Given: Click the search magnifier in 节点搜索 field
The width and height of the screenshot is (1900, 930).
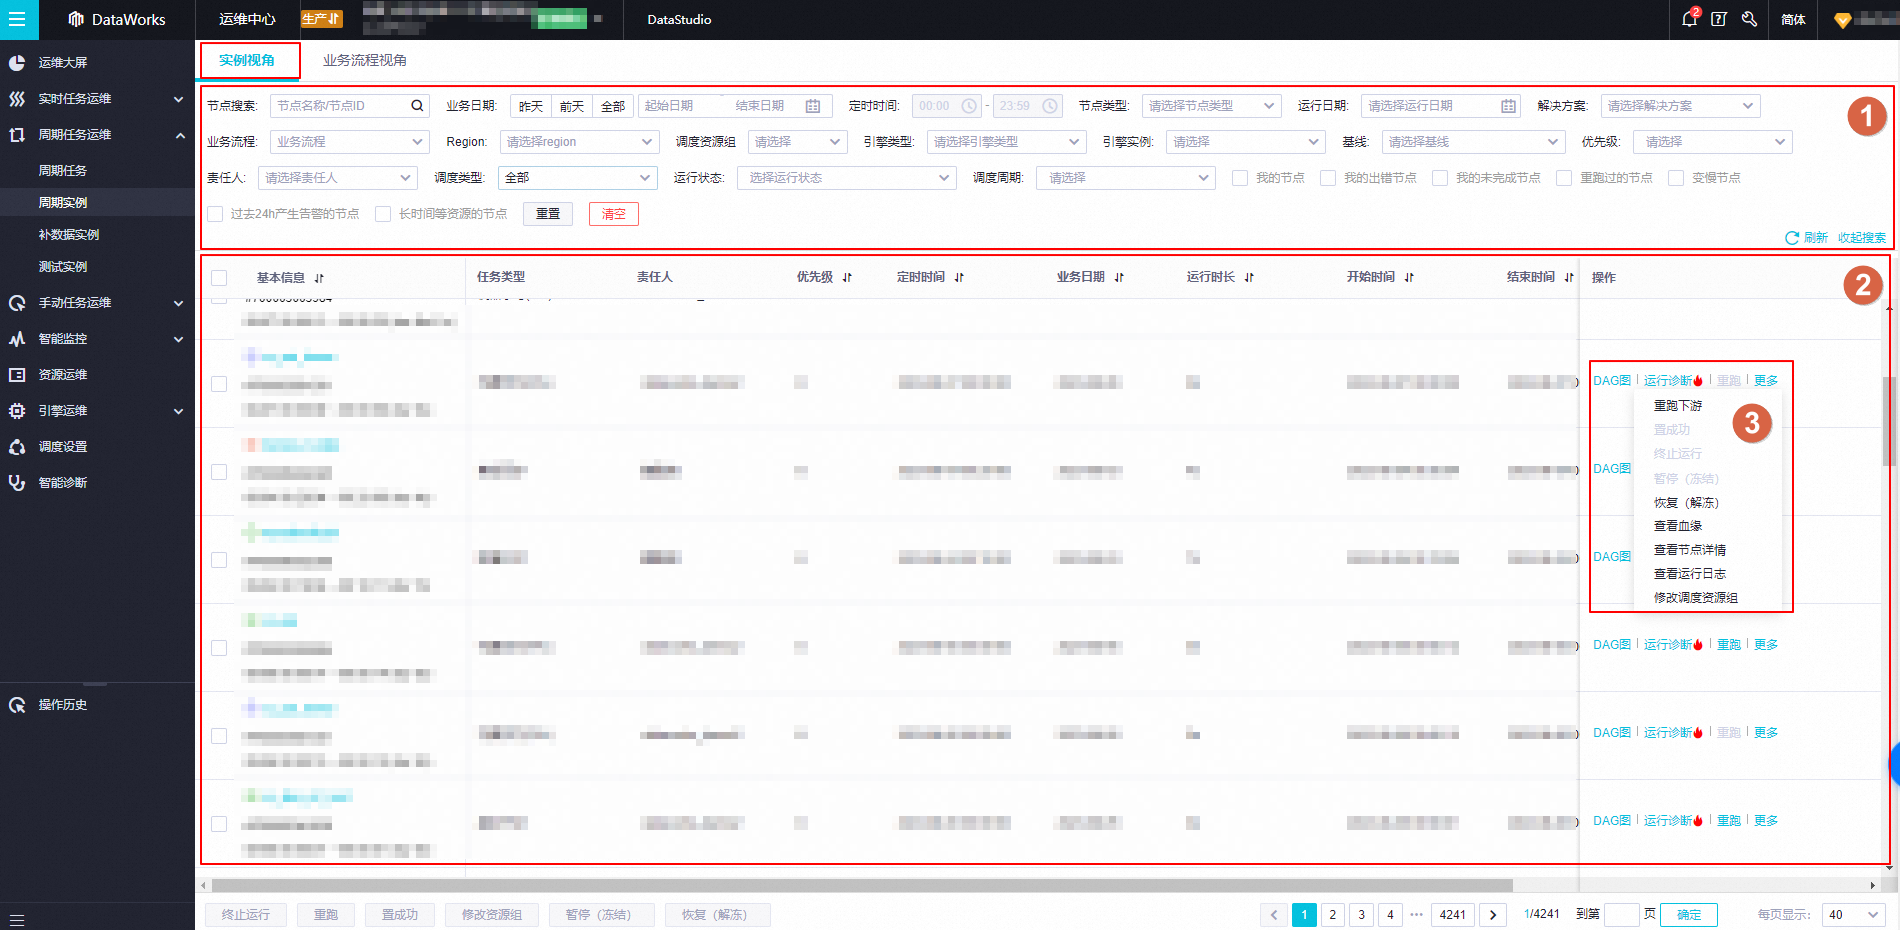Looking at the screenshot, I should 417,106.
